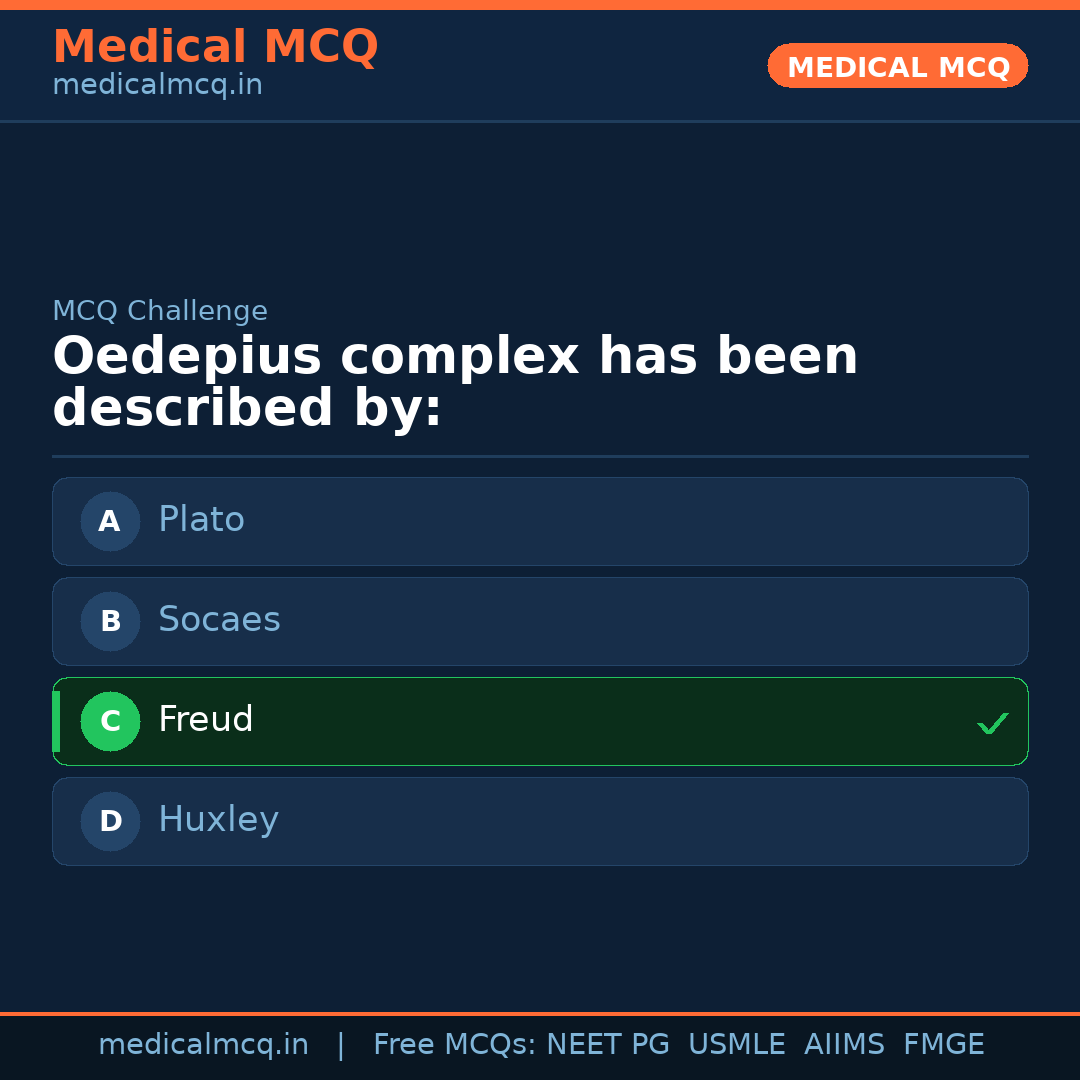The width and height of the screenshot is (1080, 1080).
Task: Switch to the USMLE section
Action: [x=737, y=1044]
